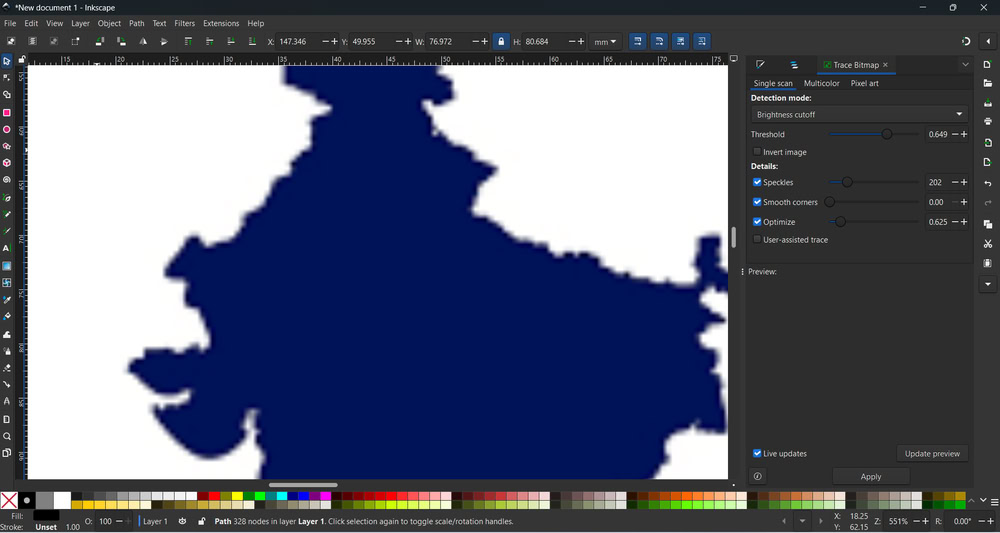1000x533 pixels.
Task: Open Fill and Stroke panel tab icon
Action: tap(760, 65)
